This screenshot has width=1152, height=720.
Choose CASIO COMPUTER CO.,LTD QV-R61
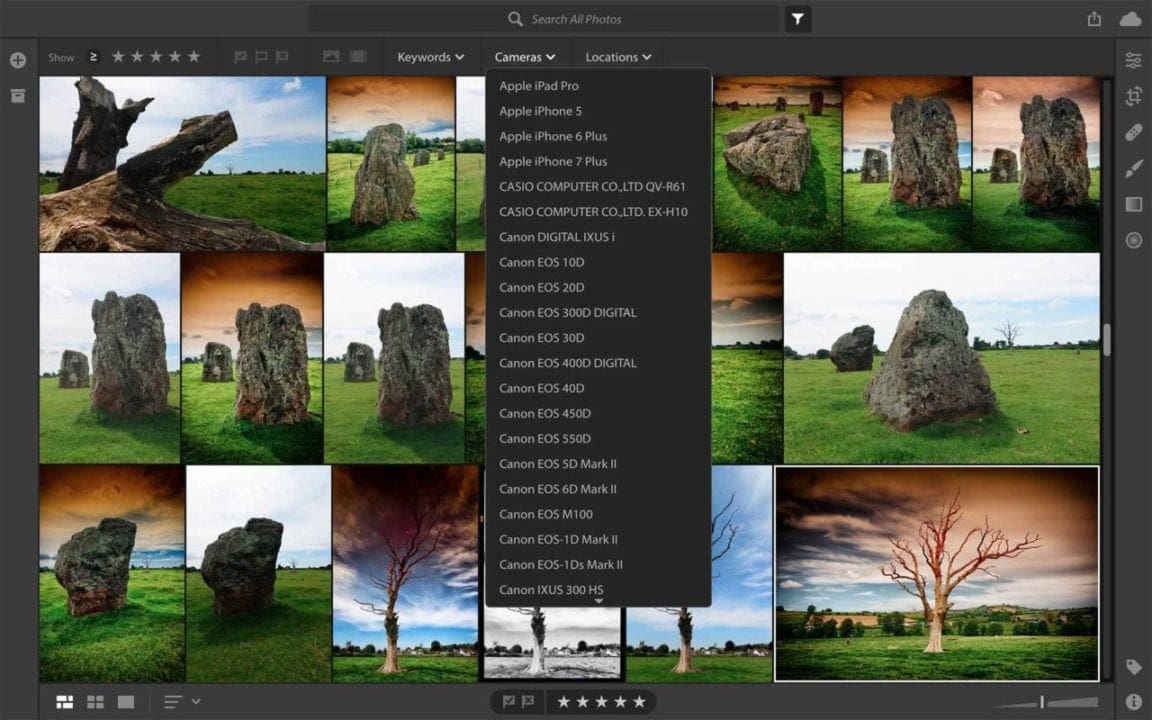[592, 187]
